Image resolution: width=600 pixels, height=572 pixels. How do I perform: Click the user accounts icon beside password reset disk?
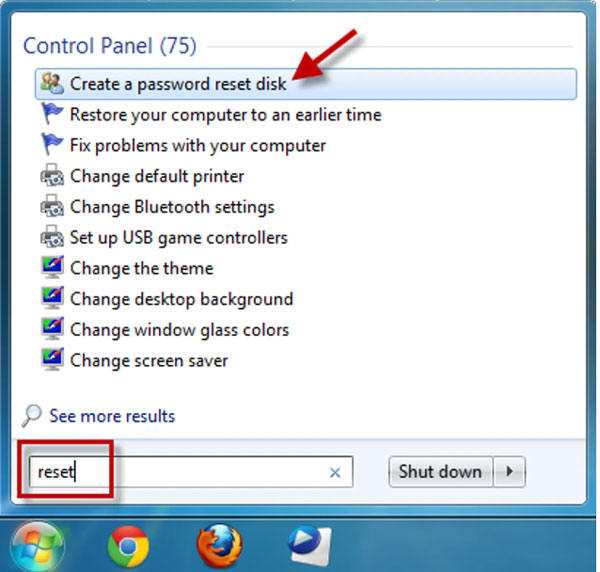52,83
